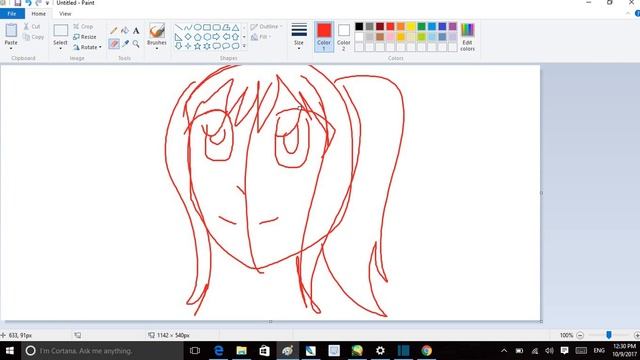Switch to the View tab

[x=65, y=13]
